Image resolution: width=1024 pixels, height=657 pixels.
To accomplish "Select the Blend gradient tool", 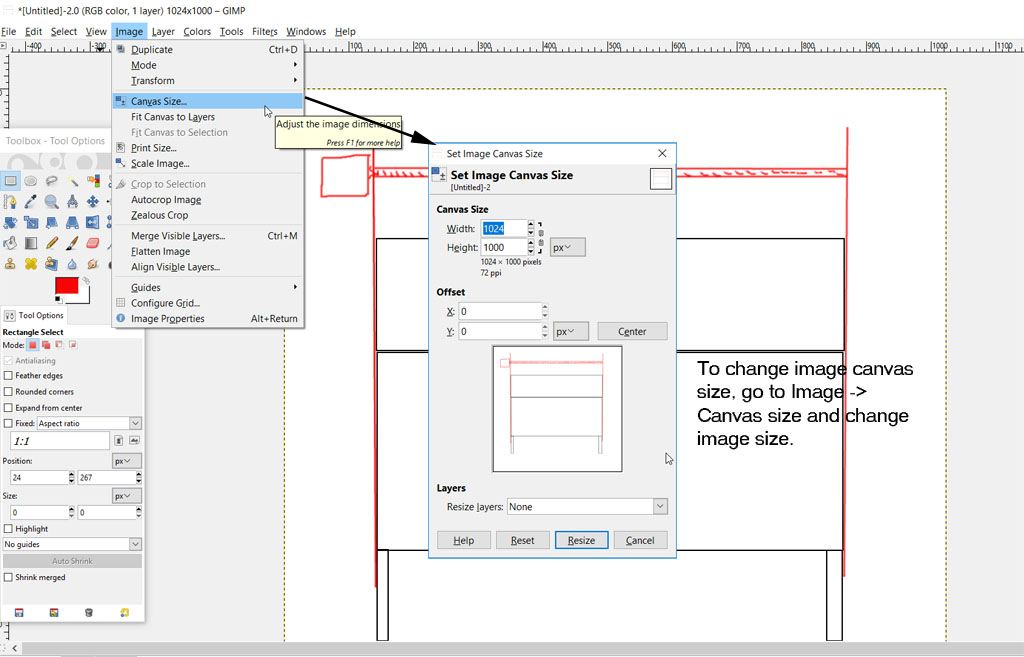I will click(x=31, y=244).
